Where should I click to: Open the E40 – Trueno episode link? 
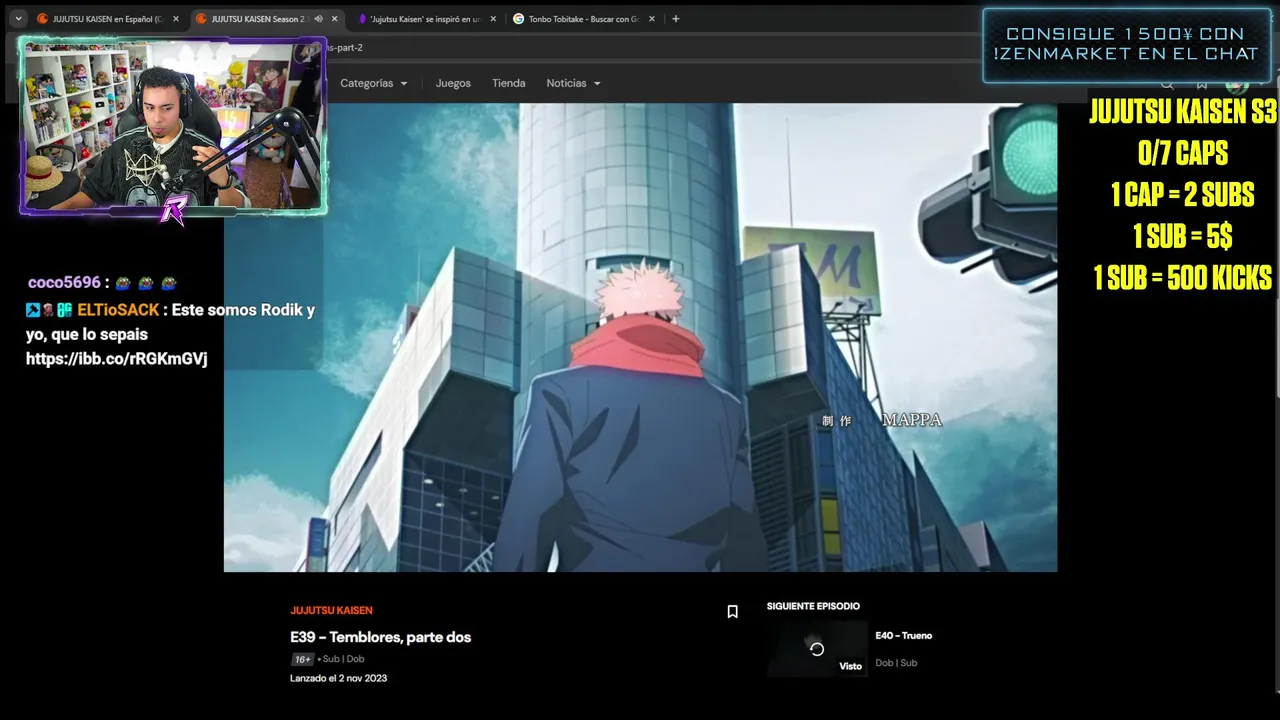pos(903,636)
